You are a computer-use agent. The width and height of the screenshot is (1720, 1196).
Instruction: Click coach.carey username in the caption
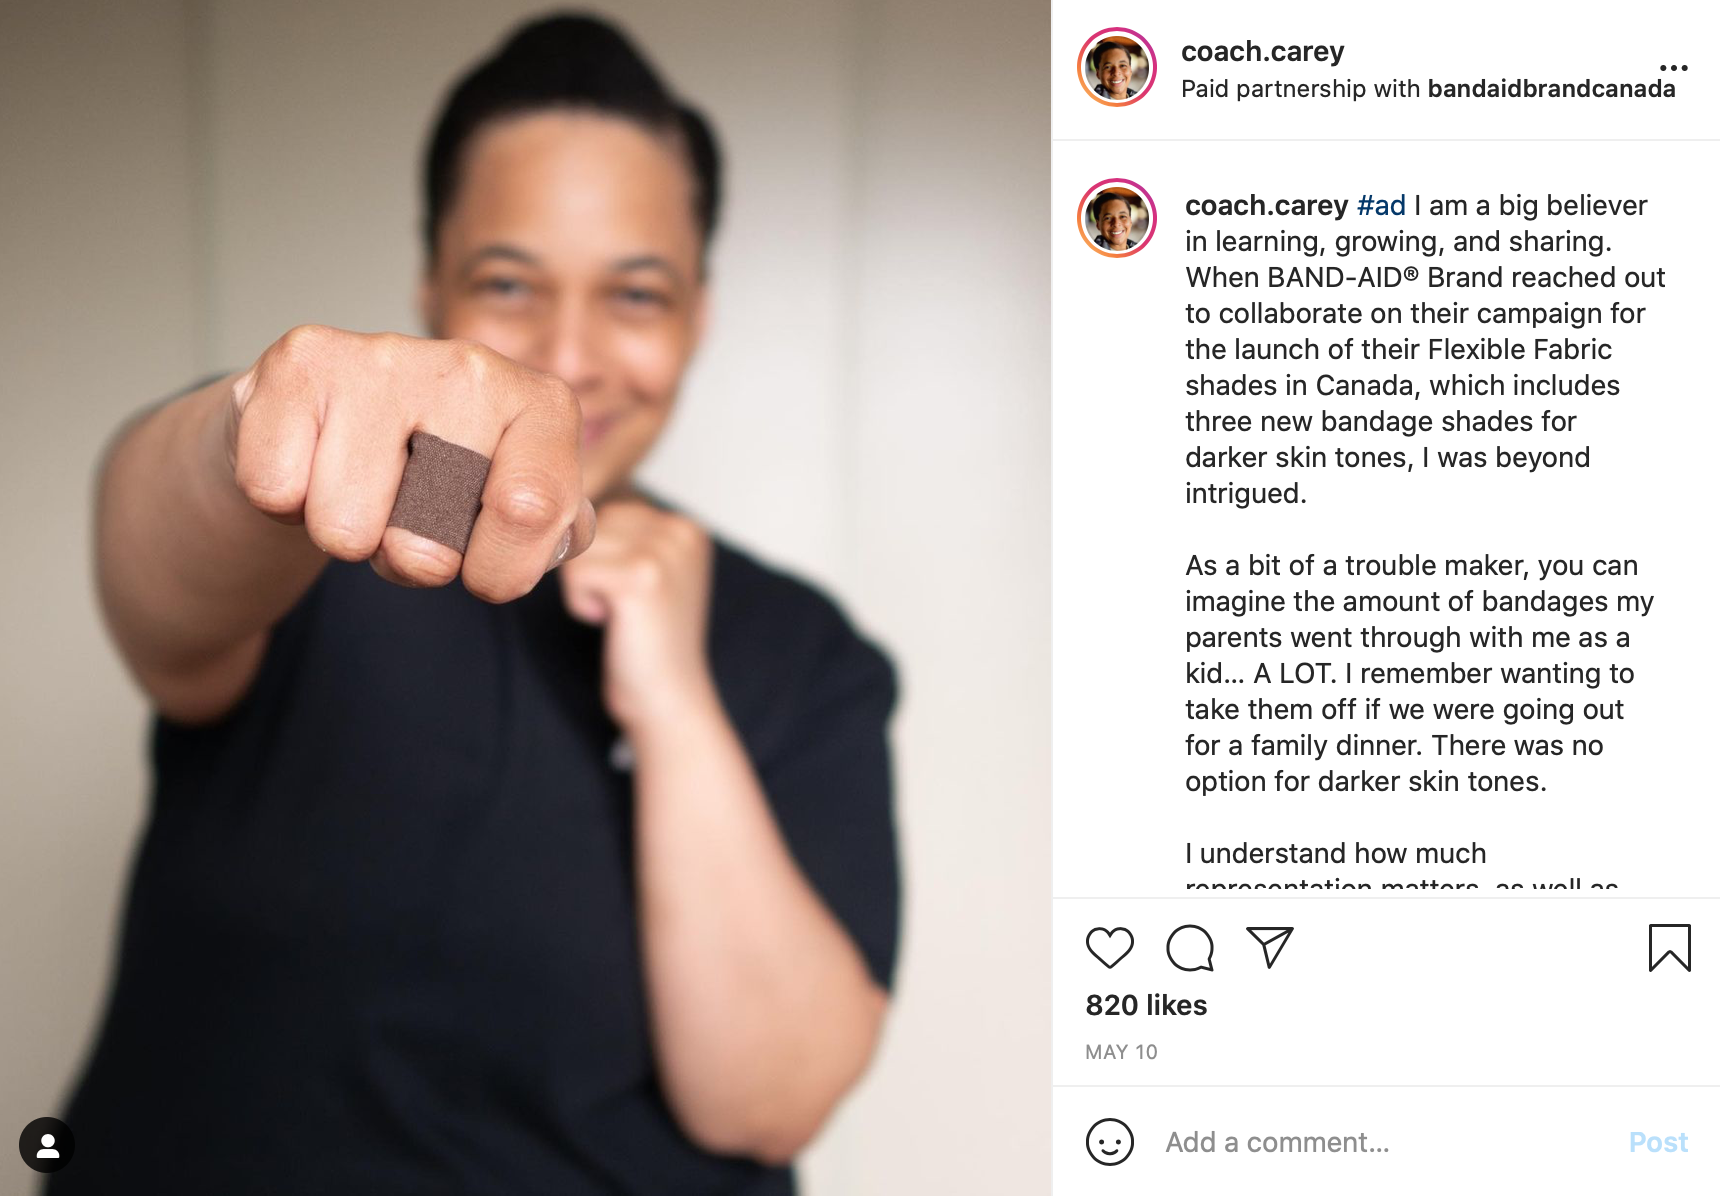[x=1266, y=206]
